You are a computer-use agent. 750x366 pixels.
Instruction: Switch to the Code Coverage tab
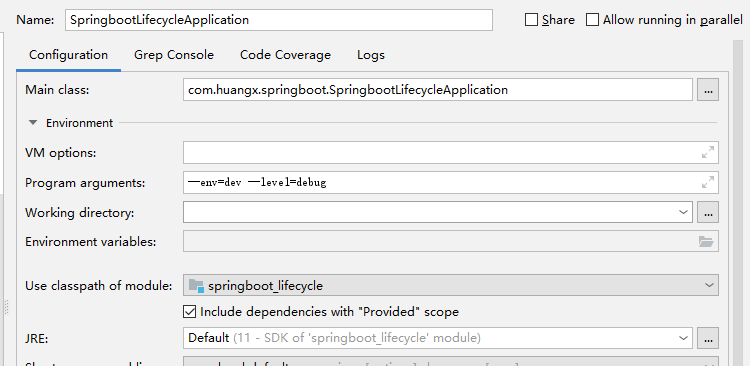[x=286, y=55]
